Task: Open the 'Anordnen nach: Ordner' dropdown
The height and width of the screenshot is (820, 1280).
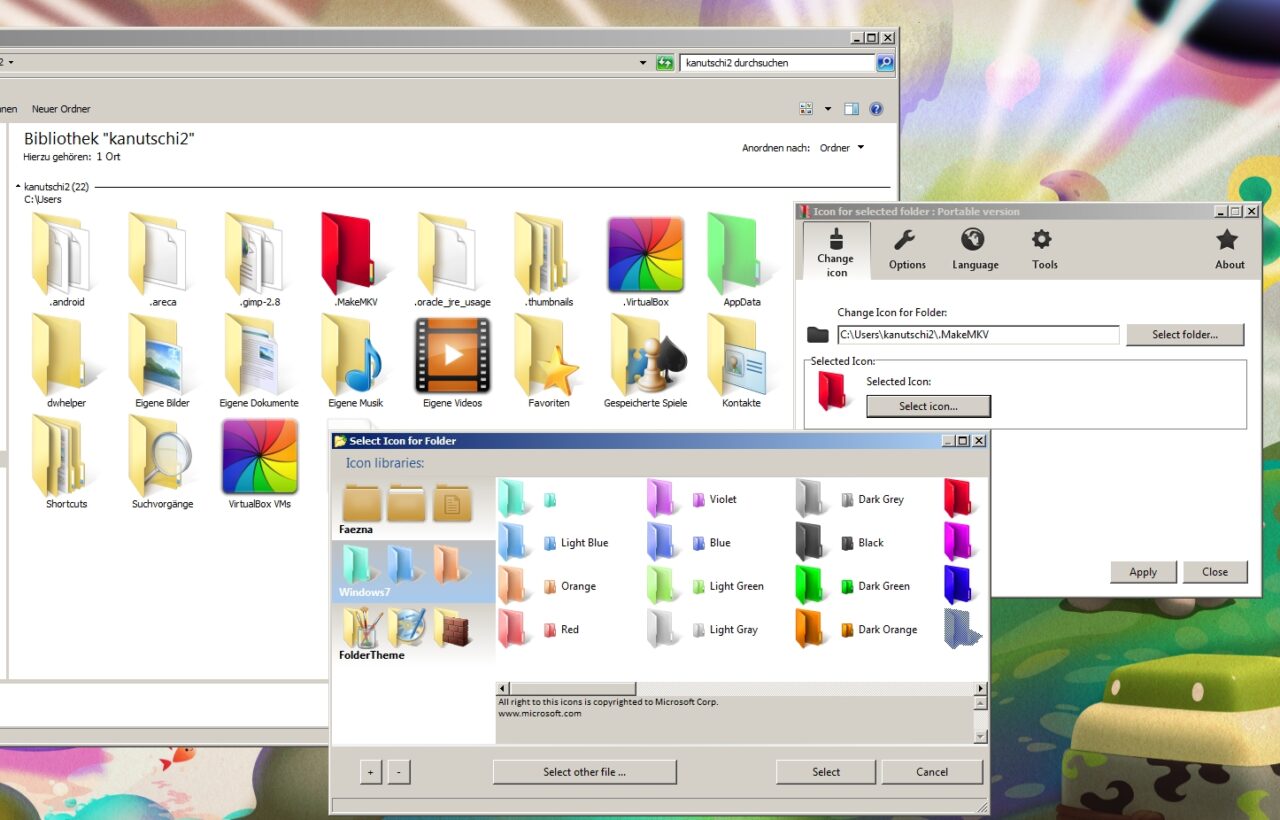Action: [x=841, y=147]
